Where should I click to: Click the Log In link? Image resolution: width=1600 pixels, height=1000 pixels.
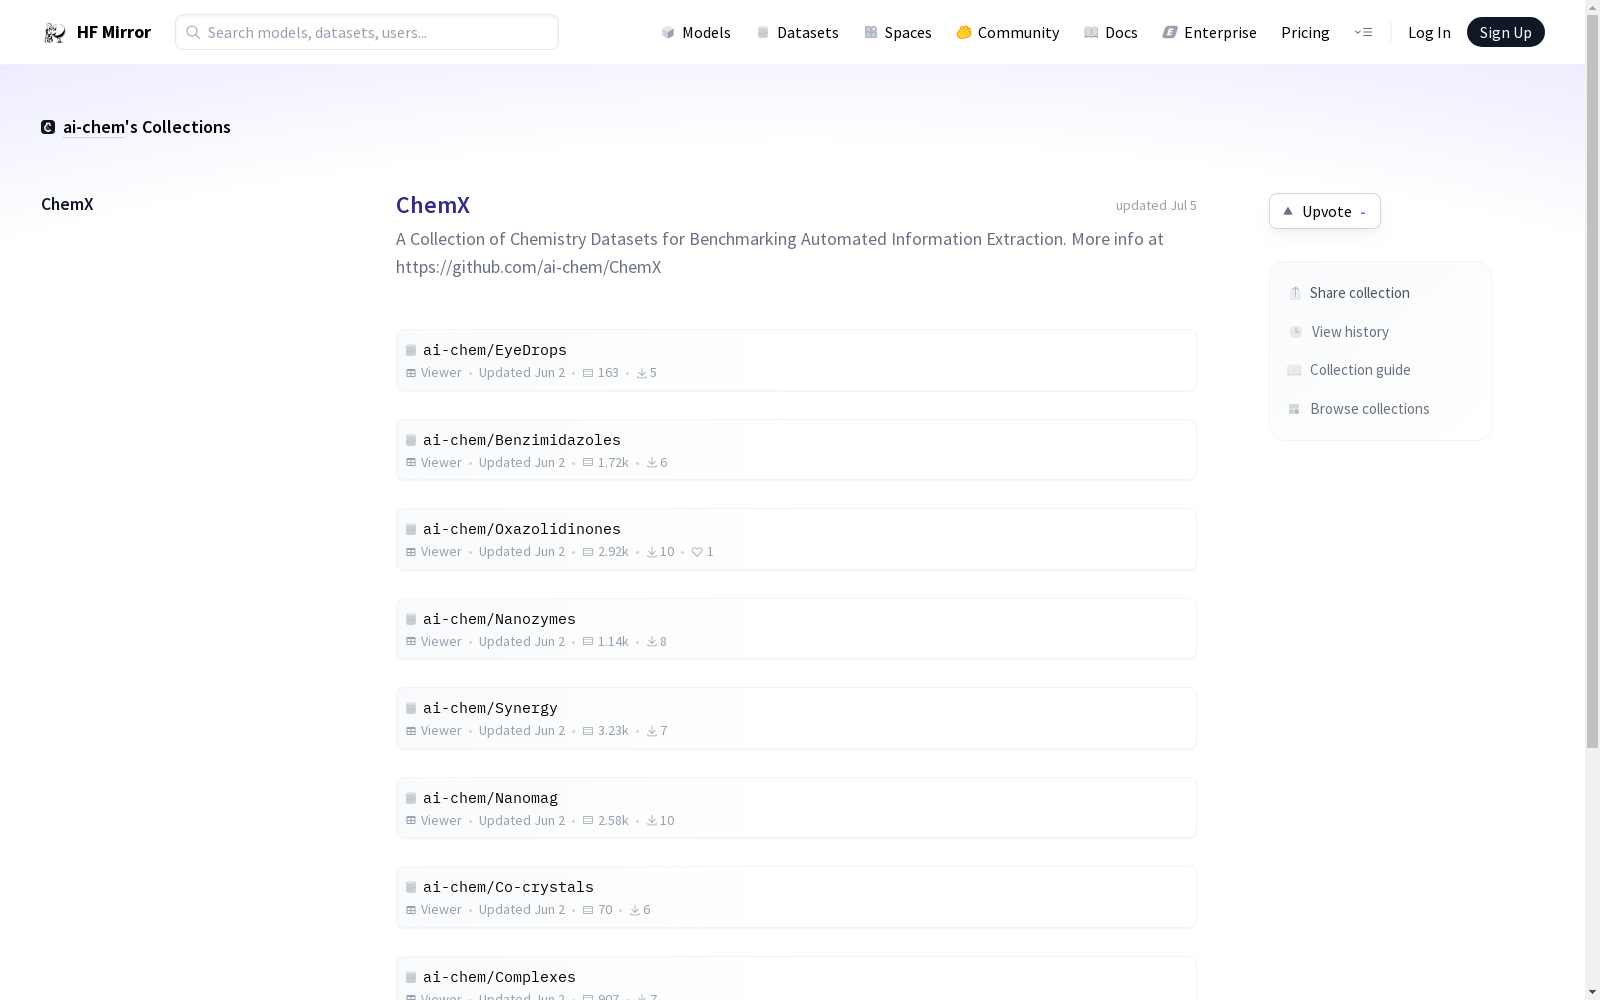(1429, 33)
